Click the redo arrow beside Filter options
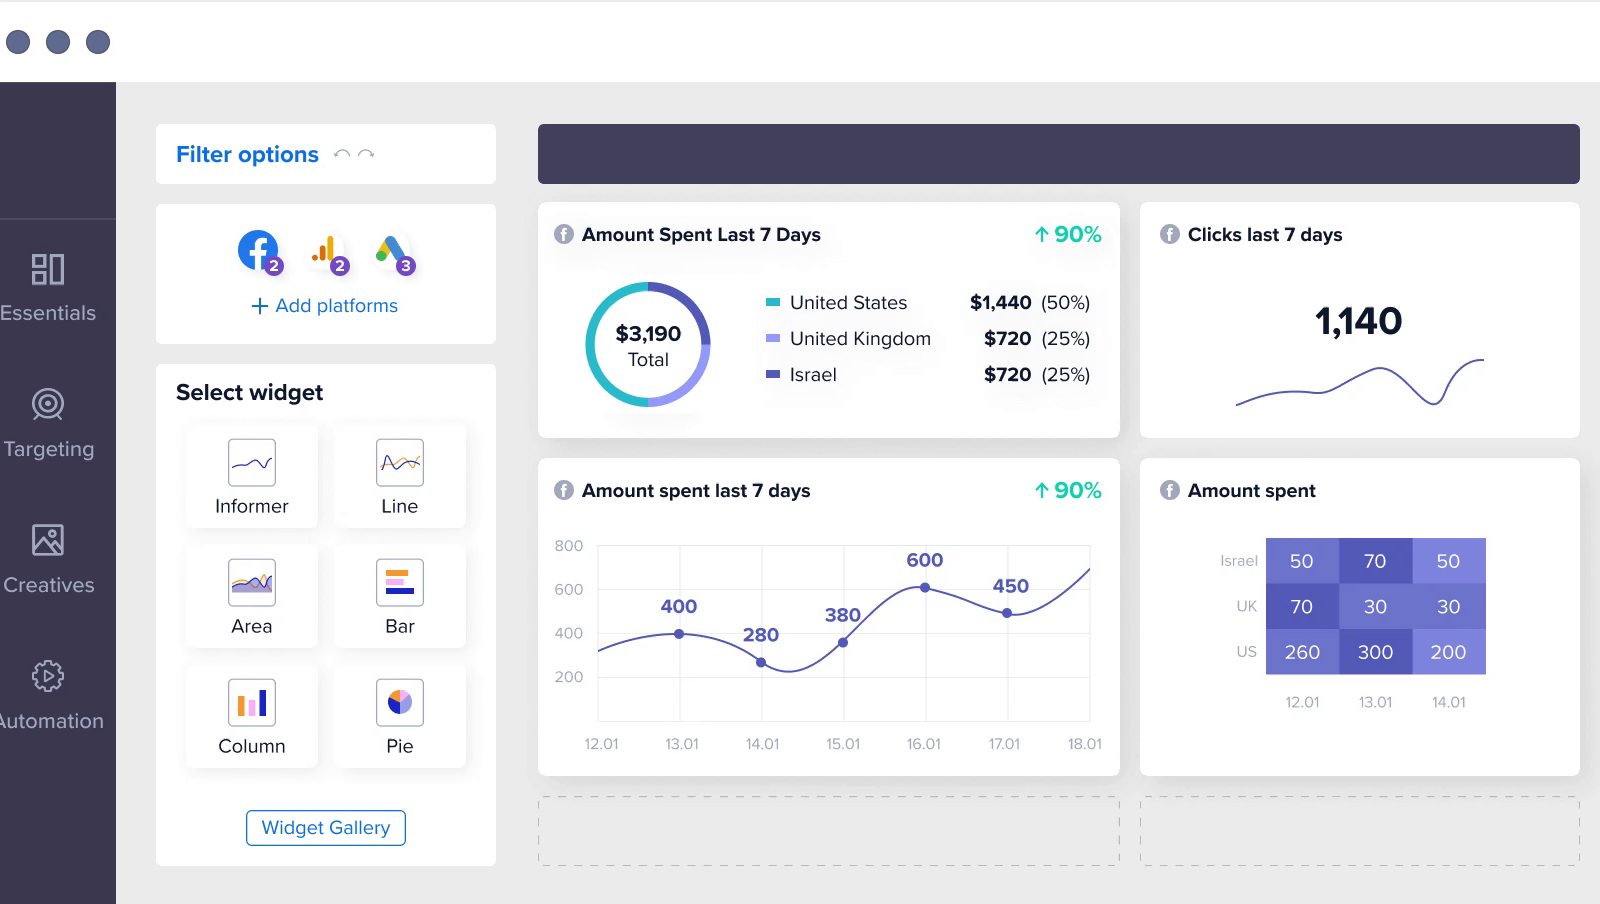Screen dimensions: 1600x904 366,154
